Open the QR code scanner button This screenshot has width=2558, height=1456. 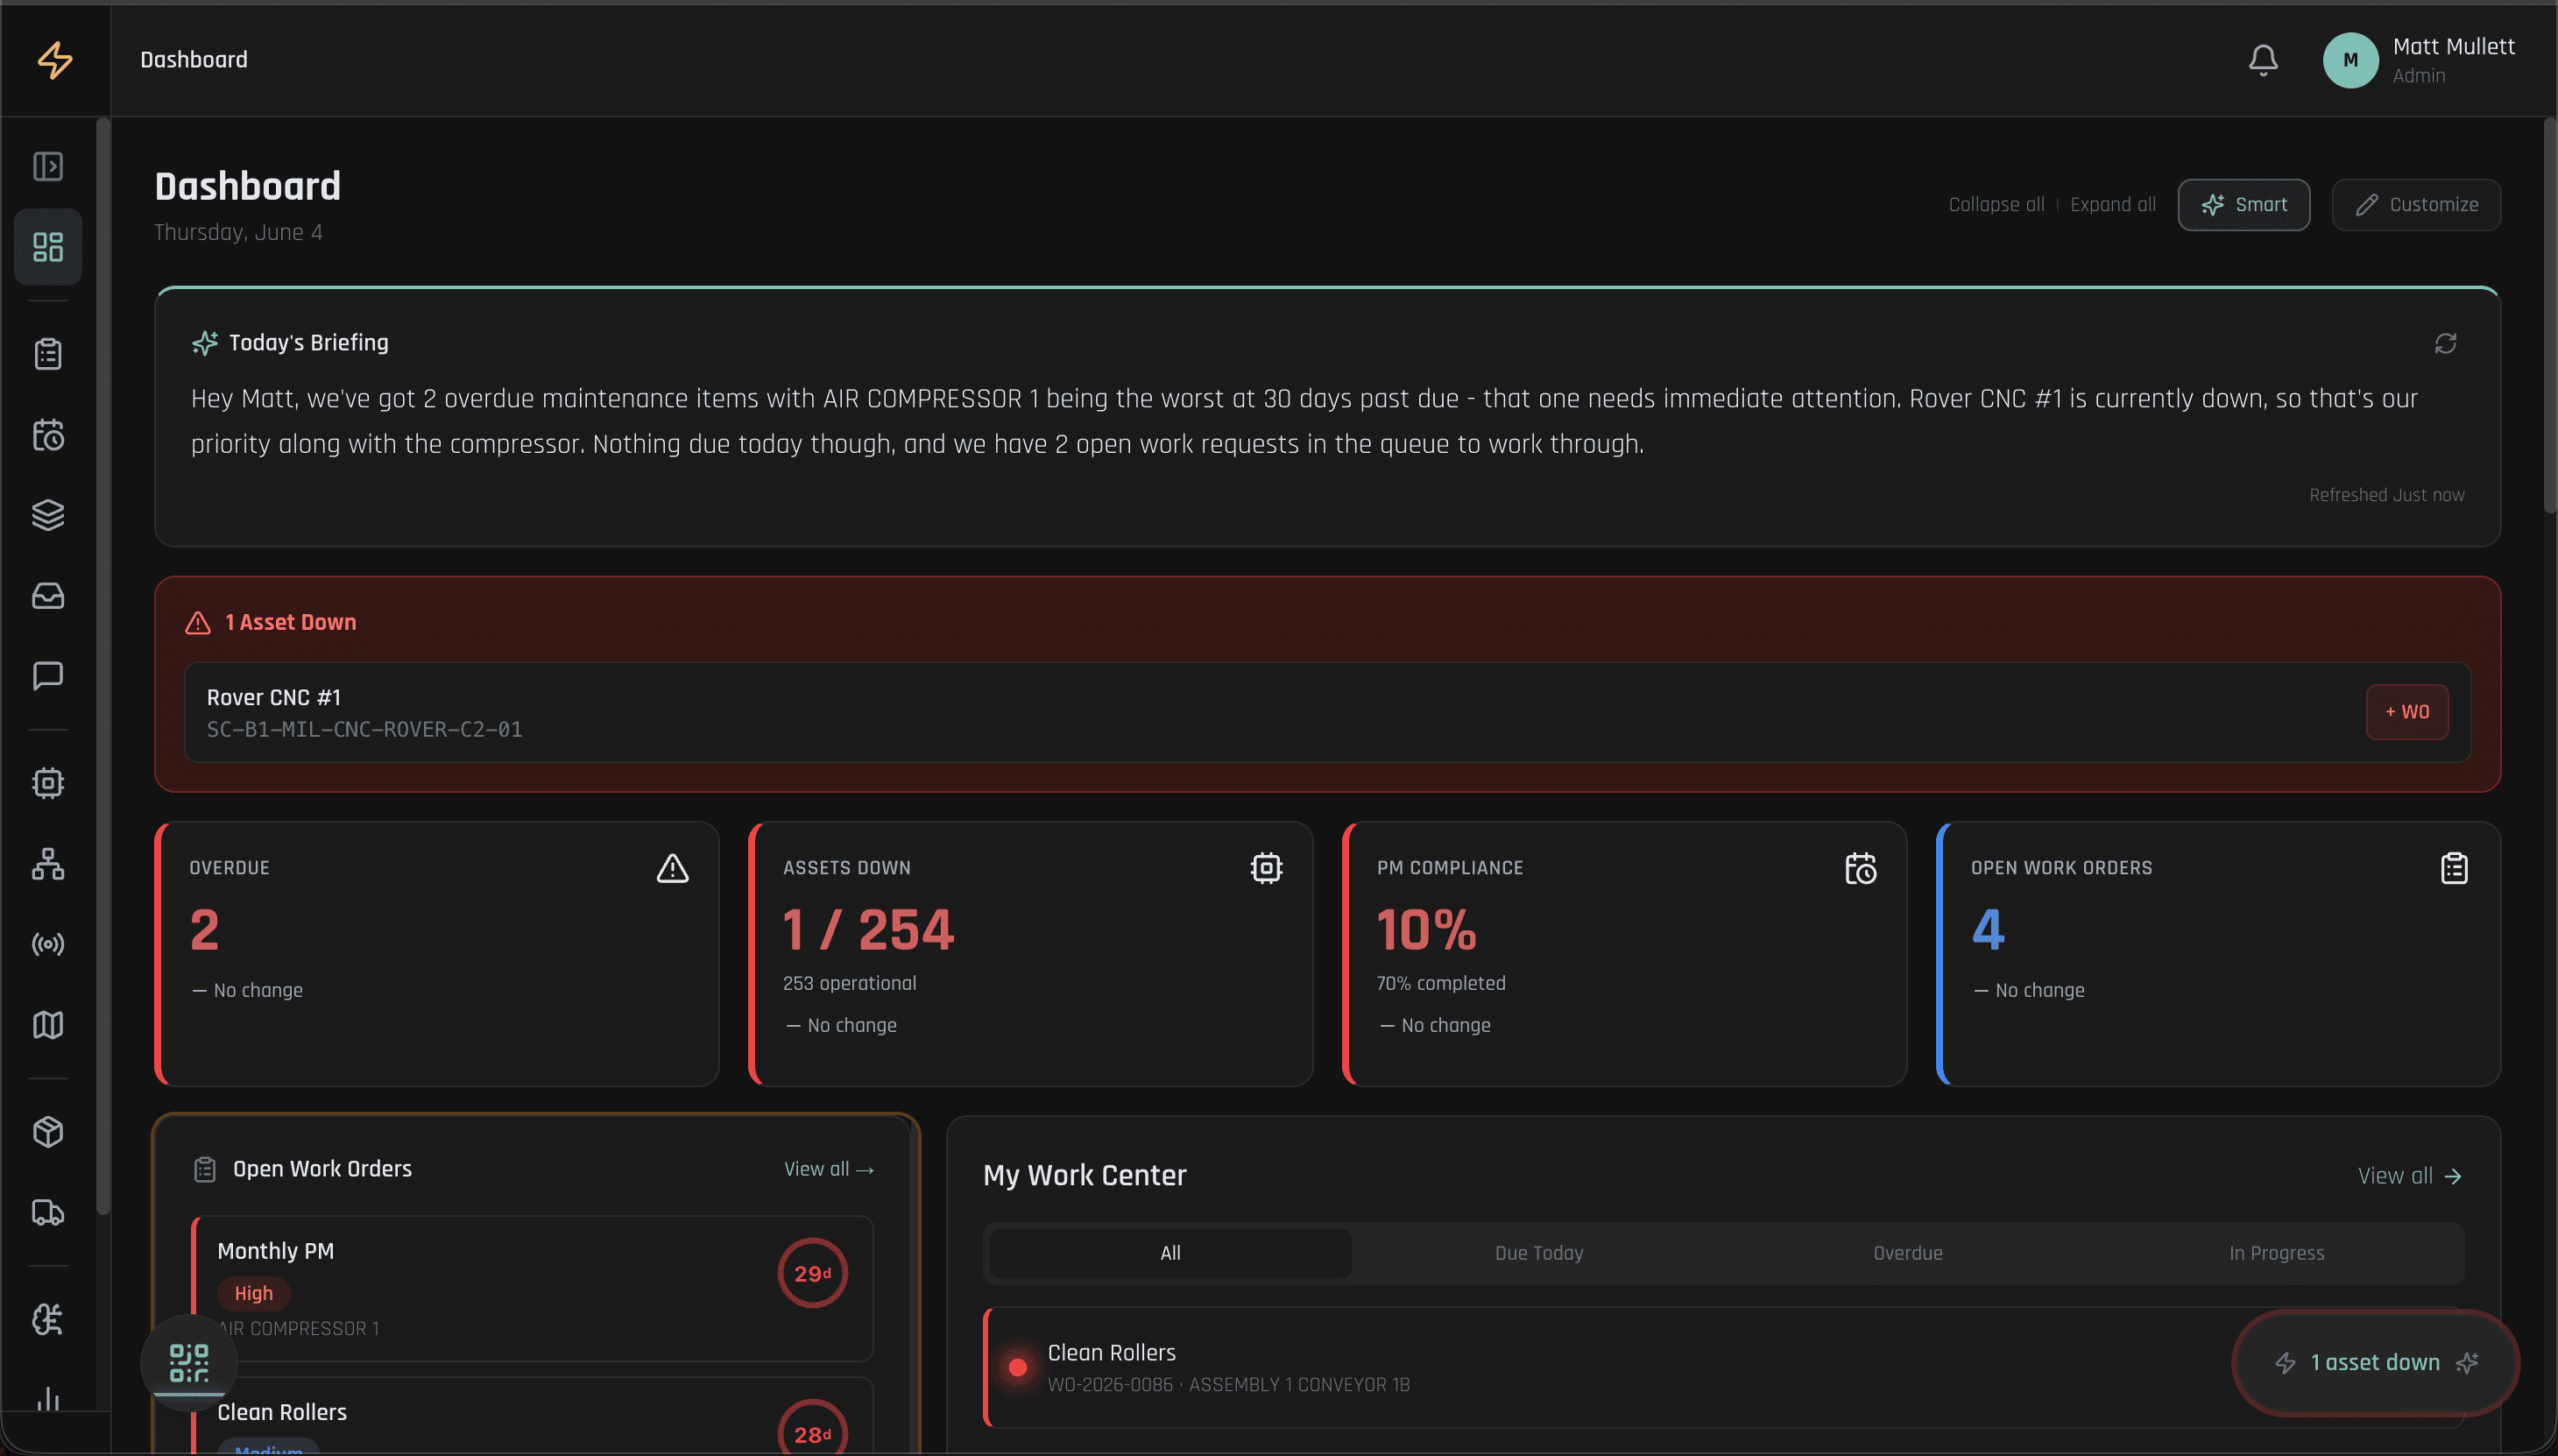(x=189, y=1362)
